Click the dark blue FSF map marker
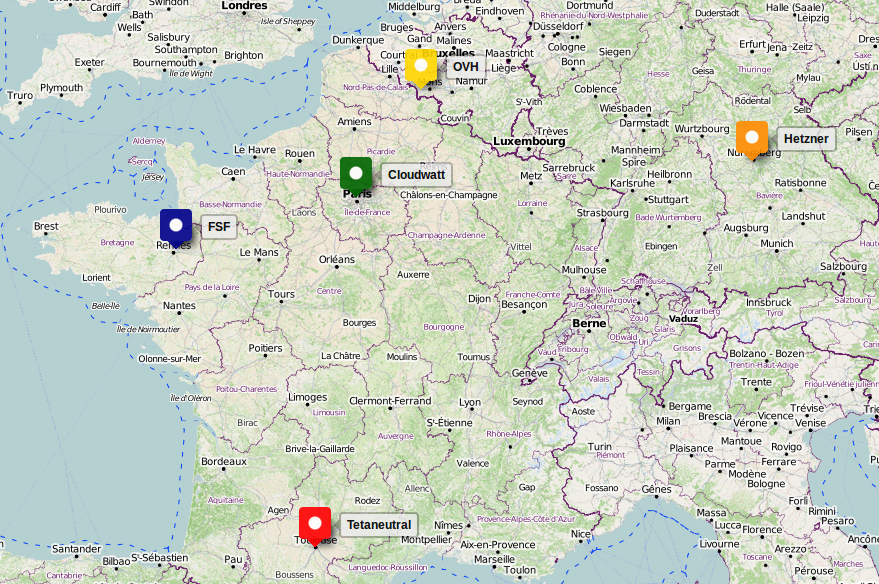Viewport: 879px width, 584px height. coord(176,229)
